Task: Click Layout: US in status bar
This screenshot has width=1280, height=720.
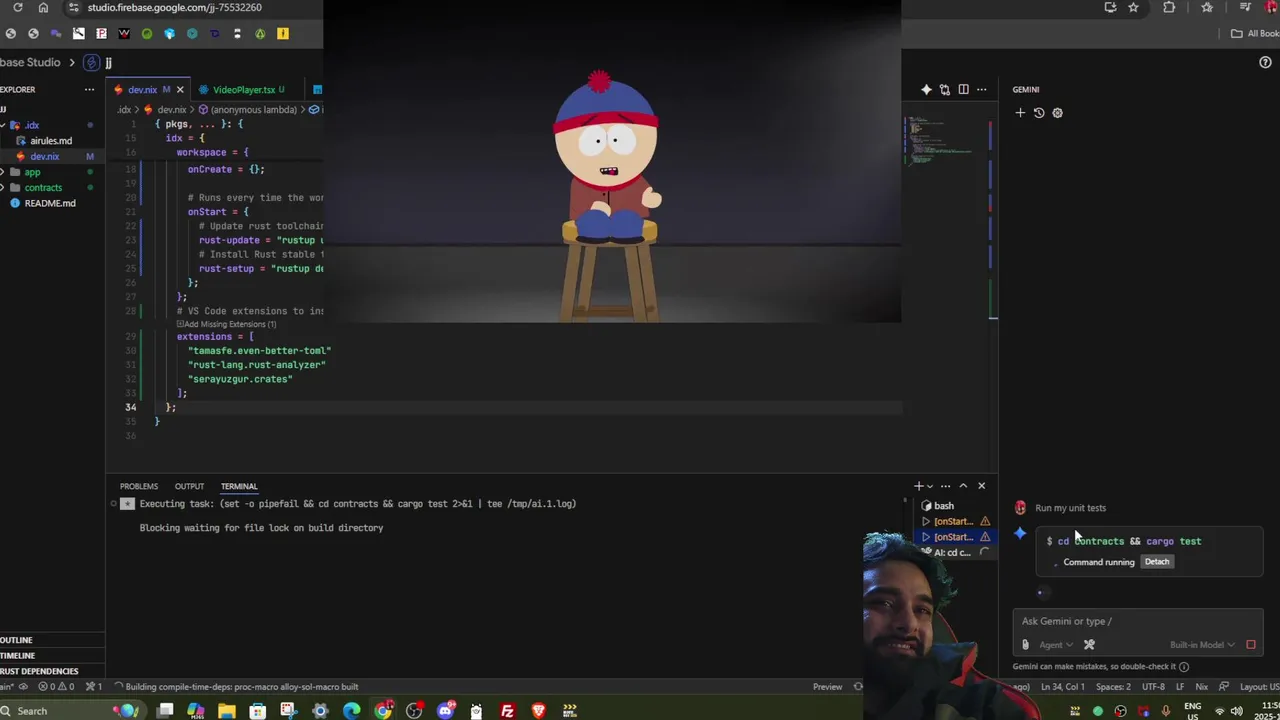Action: (1258, 687)
